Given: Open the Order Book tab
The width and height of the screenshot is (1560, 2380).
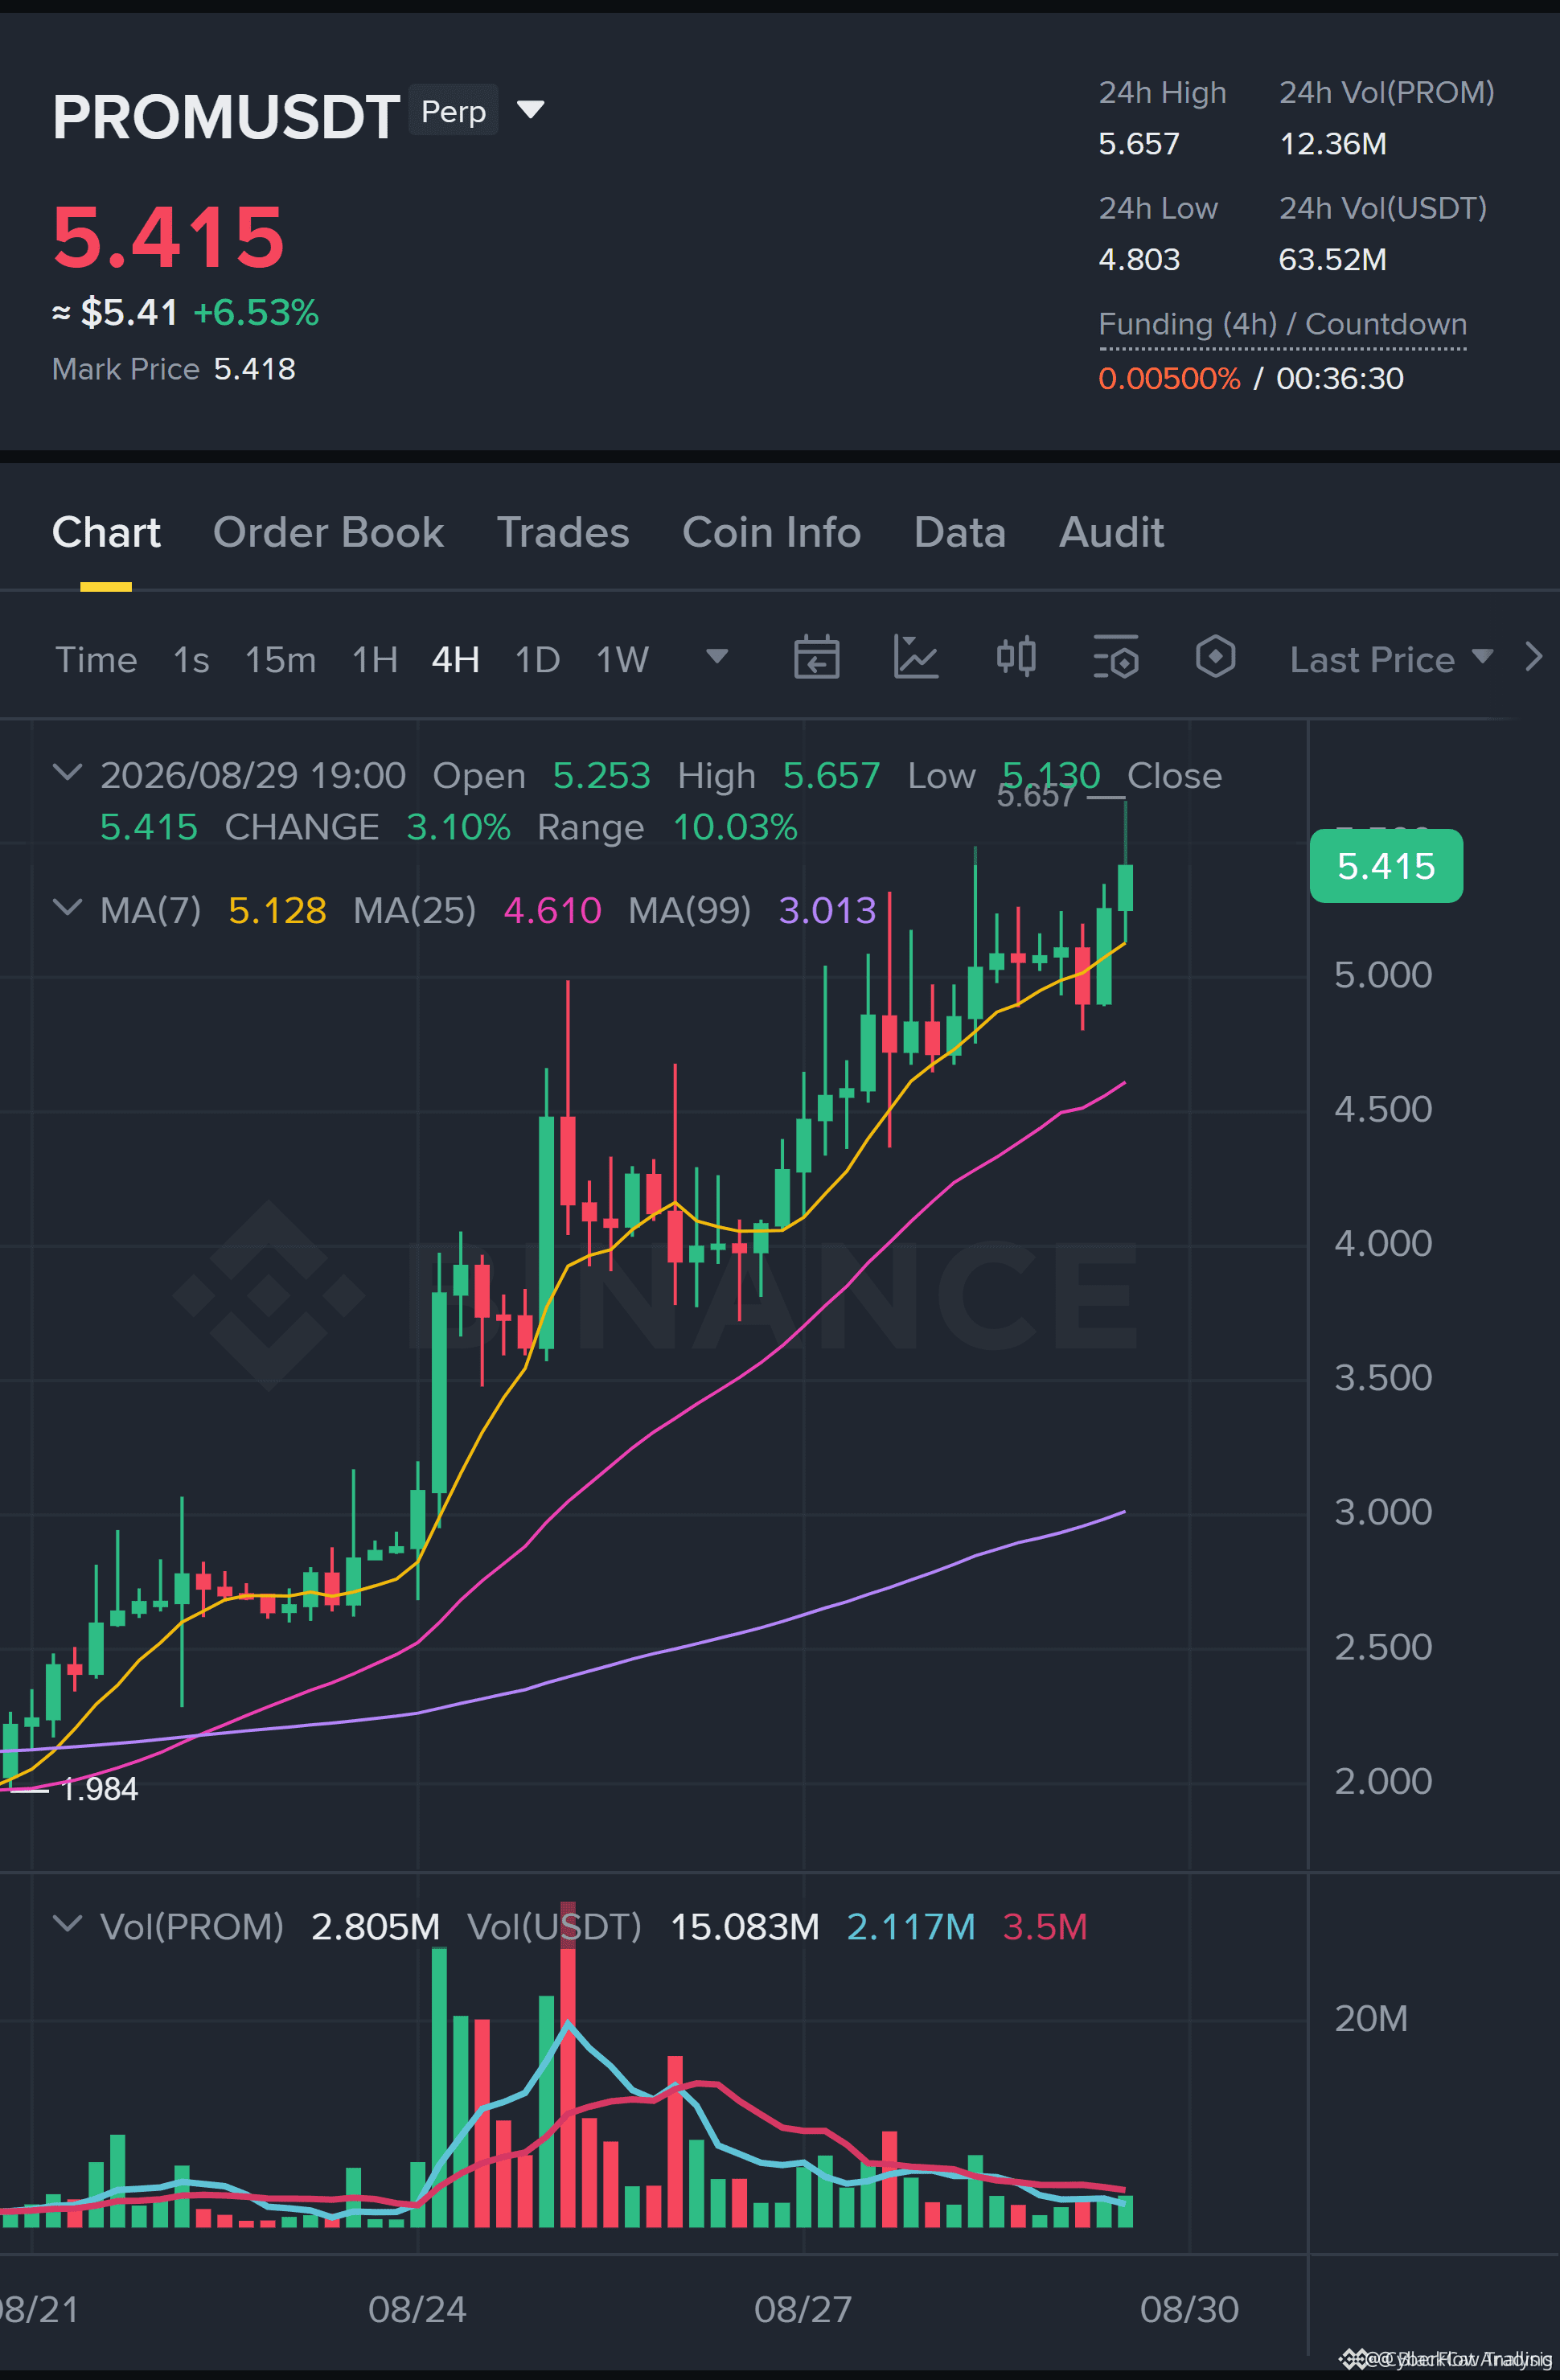Looking at the screenshot, I should point(328,532).
